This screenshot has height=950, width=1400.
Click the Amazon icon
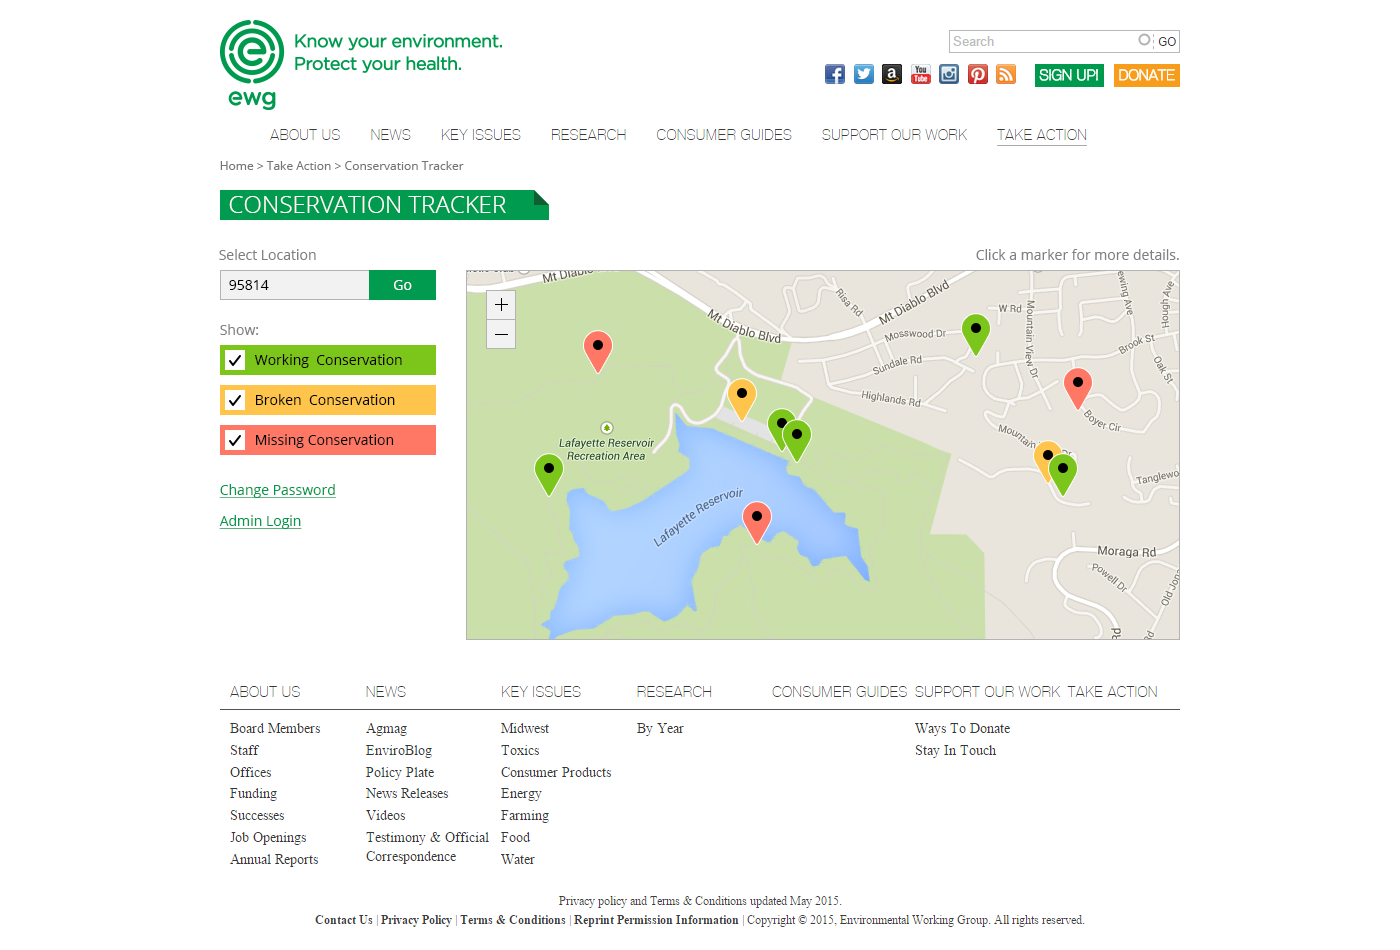[892, 74]
